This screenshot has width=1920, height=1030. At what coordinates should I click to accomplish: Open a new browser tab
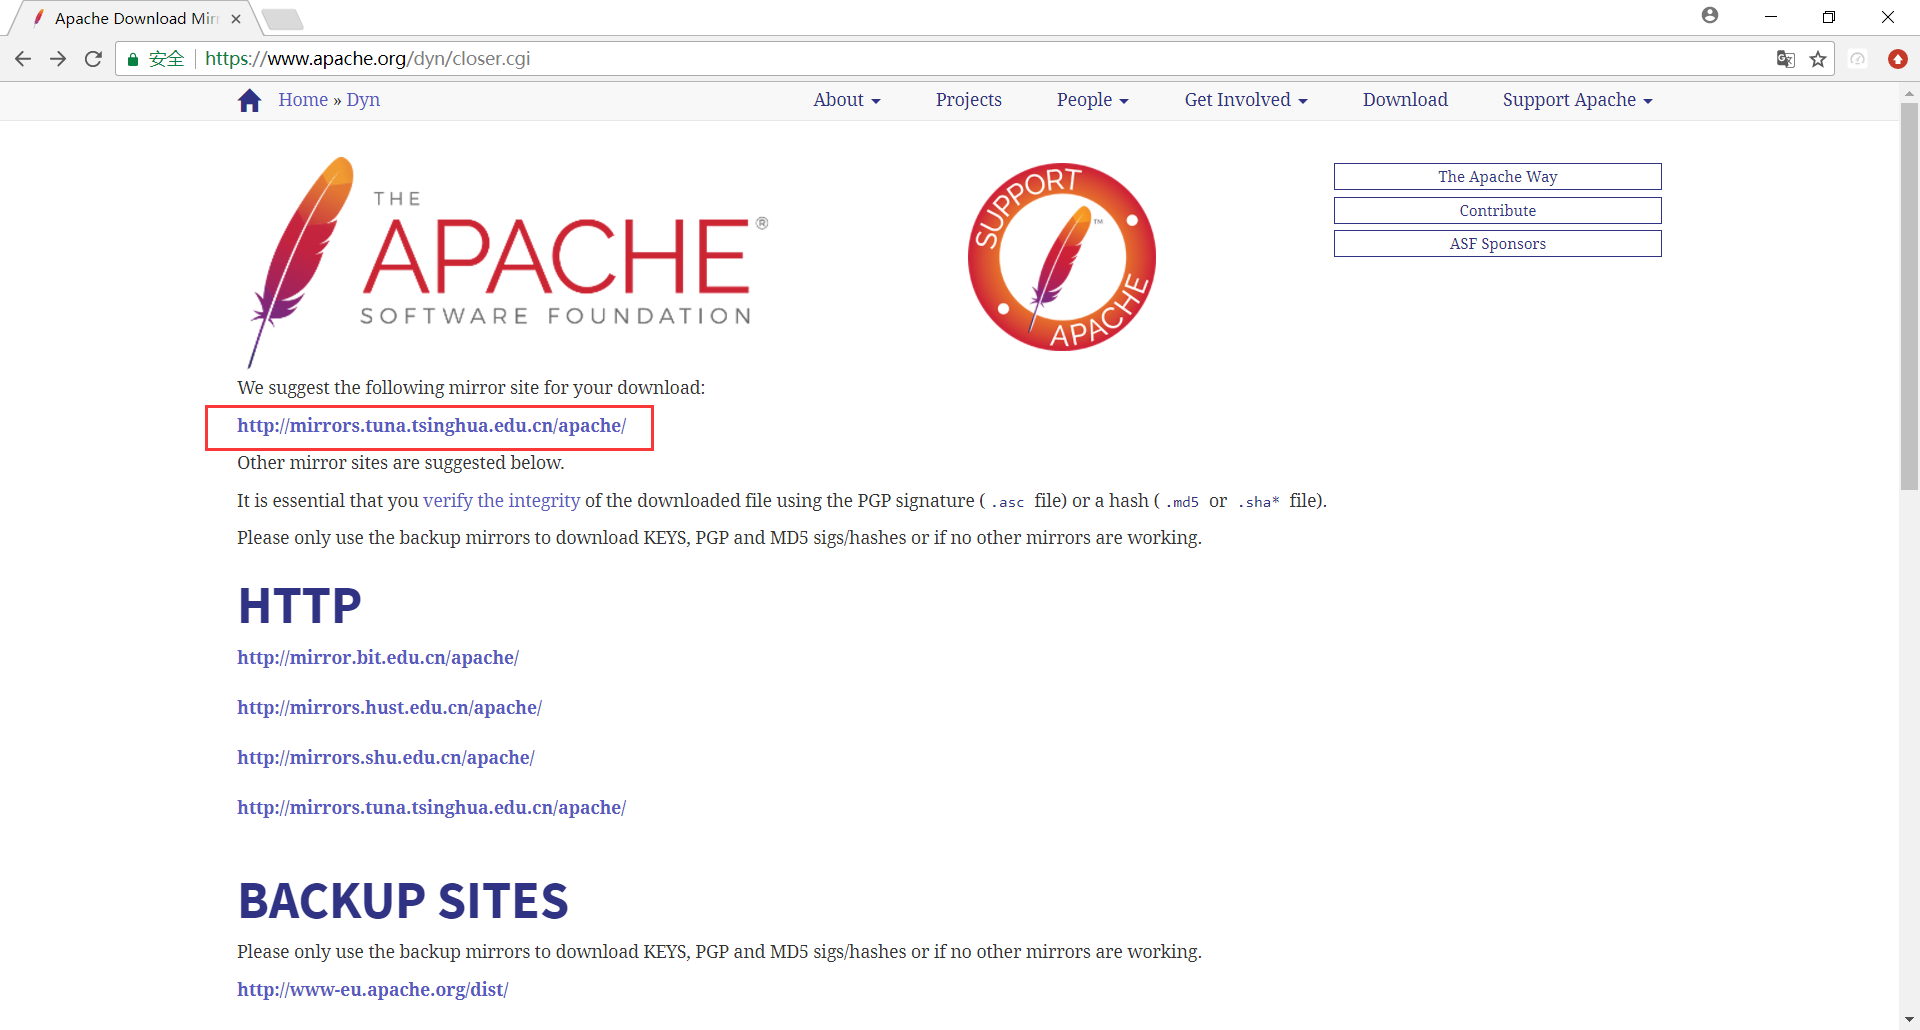[282, 19]
